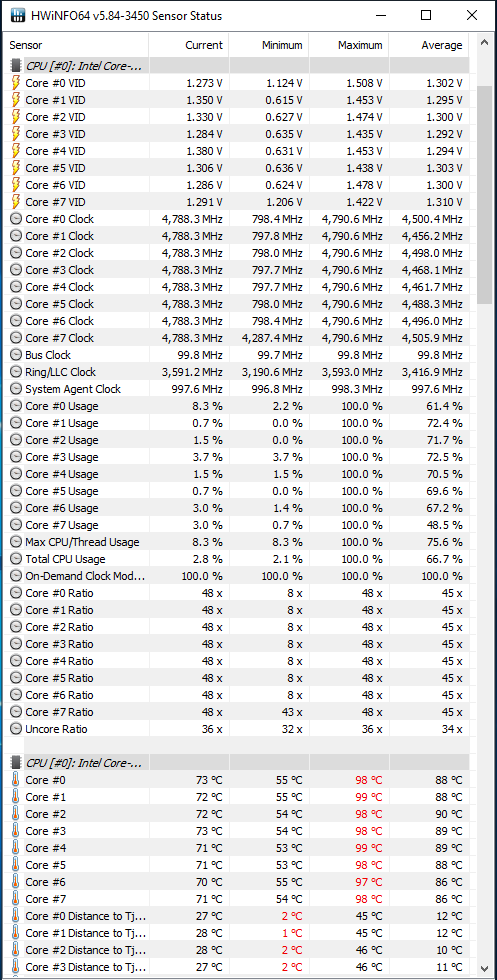The image size is (497, 980).
Task: Click the lightning icon beside Core #0 VID
Action: pos(16,82)
